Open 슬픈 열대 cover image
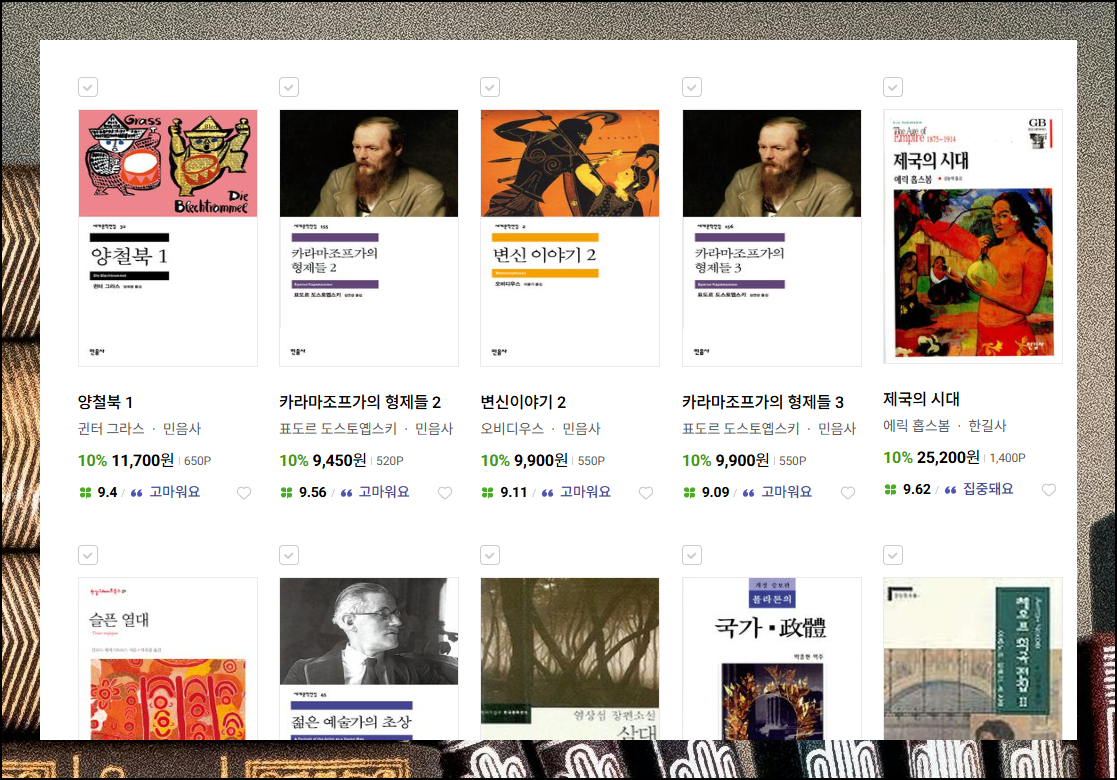This screenshot has height=780, width=1117. coord(168,658)
